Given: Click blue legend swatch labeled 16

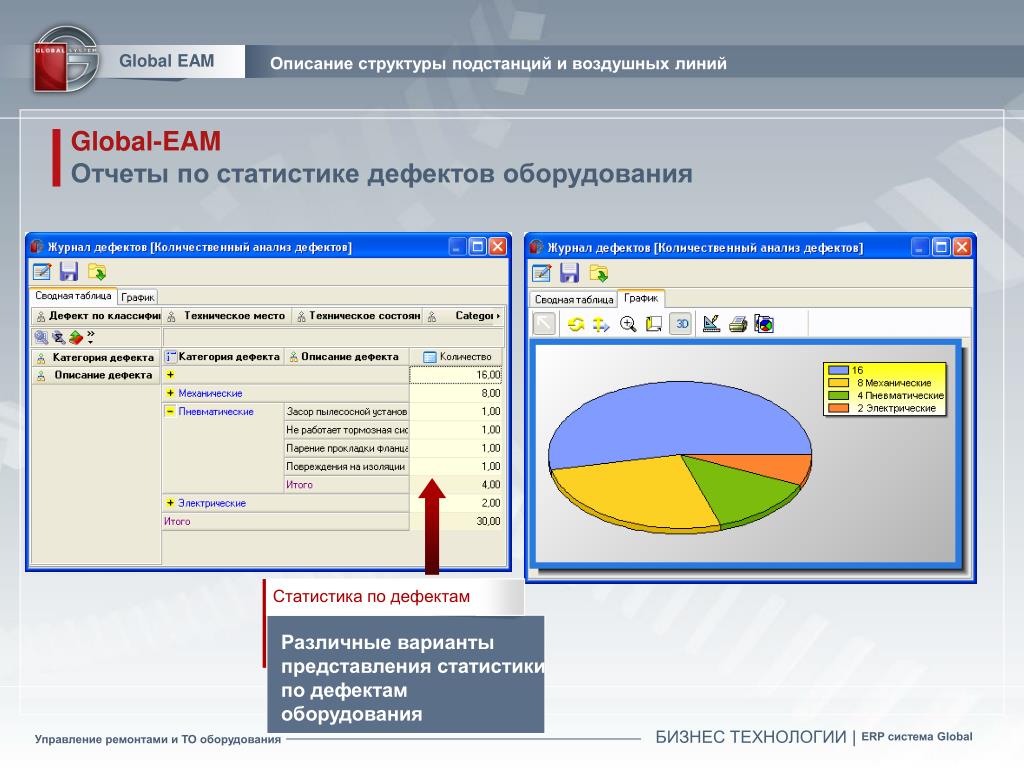Looking at the screenshot, I should (838, 370).
